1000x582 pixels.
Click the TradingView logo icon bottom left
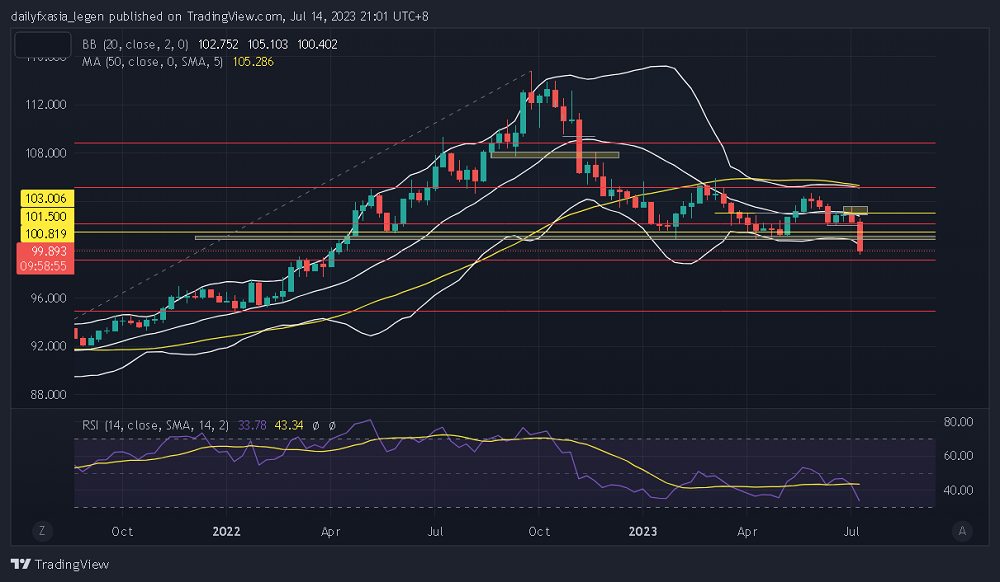[20, 565]
